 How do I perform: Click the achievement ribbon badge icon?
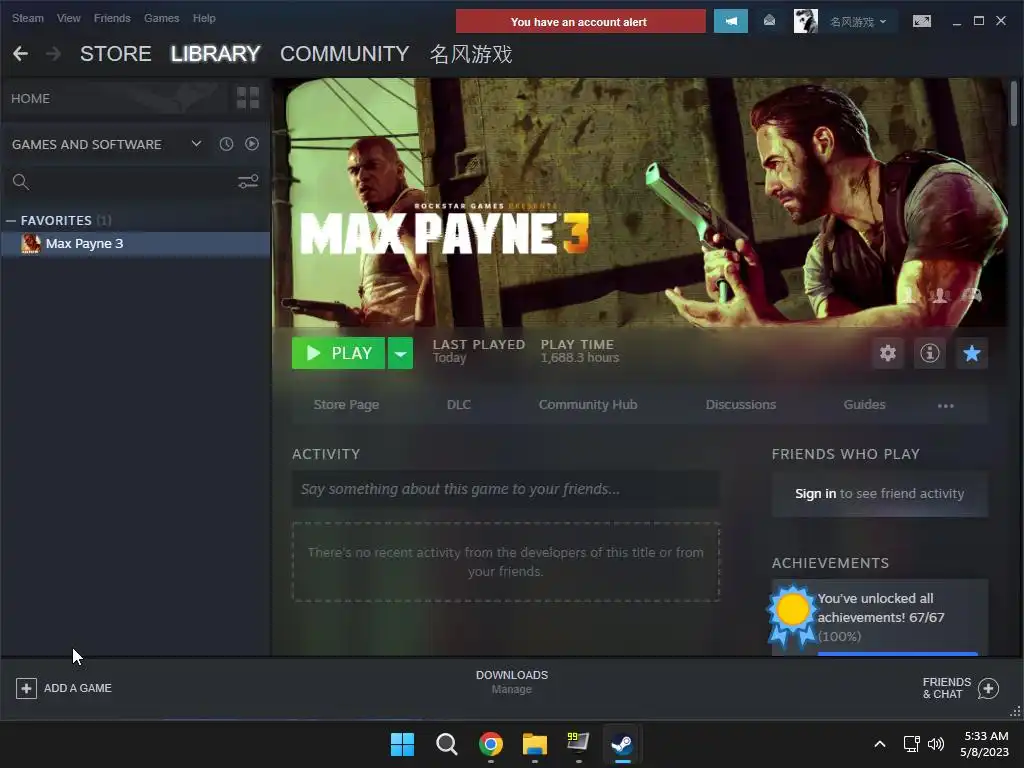792,614
